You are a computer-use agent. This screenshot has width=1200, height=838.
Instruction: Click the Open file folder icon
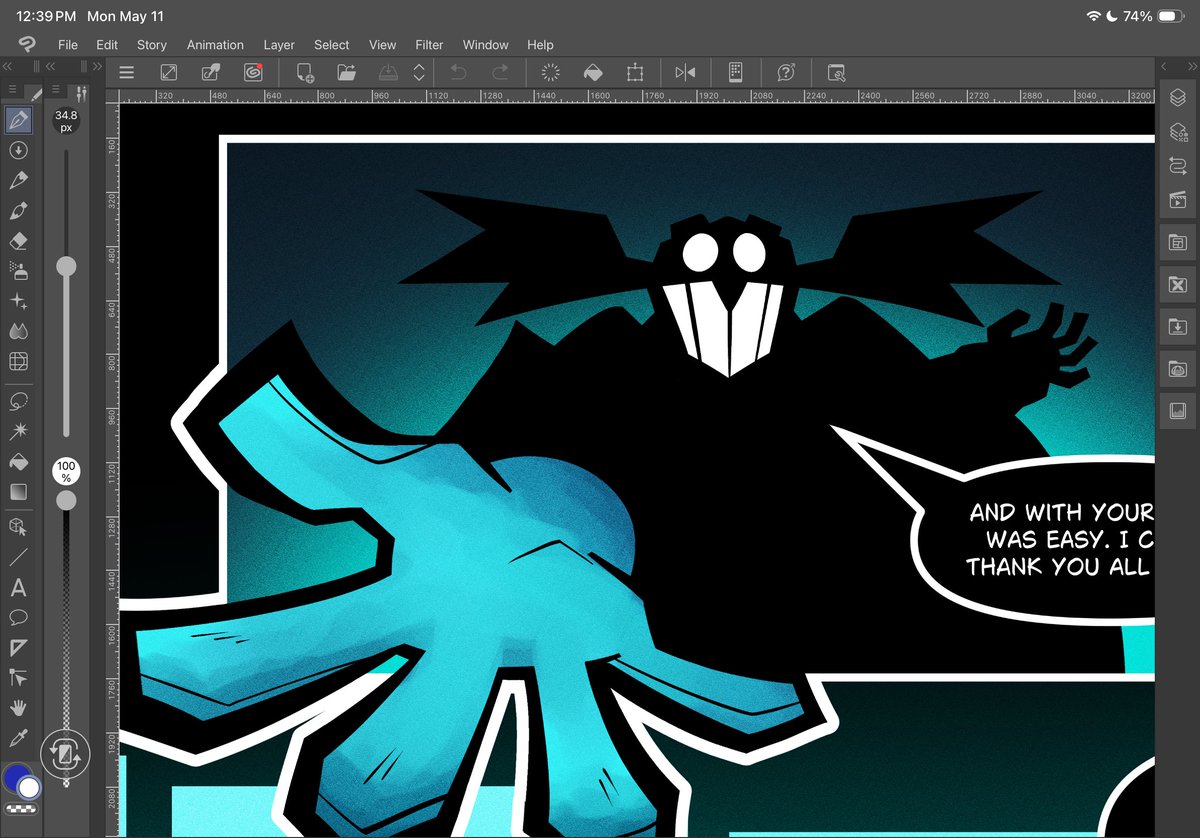point(347,72)
